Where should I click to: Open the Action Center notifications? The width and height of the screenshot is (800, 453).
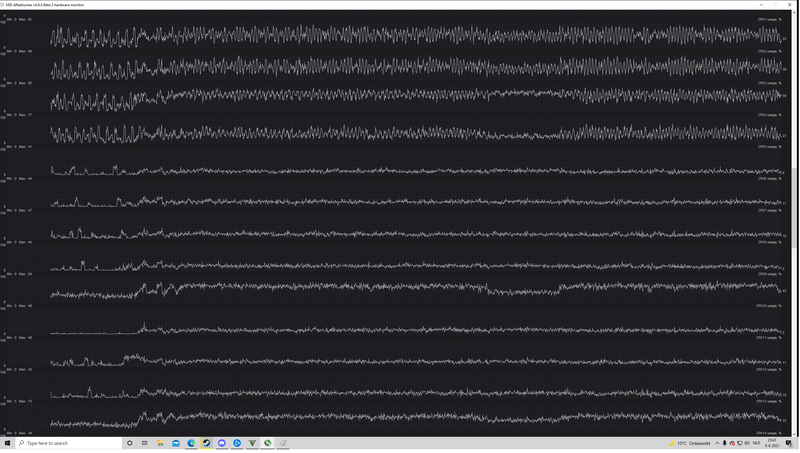789,443
